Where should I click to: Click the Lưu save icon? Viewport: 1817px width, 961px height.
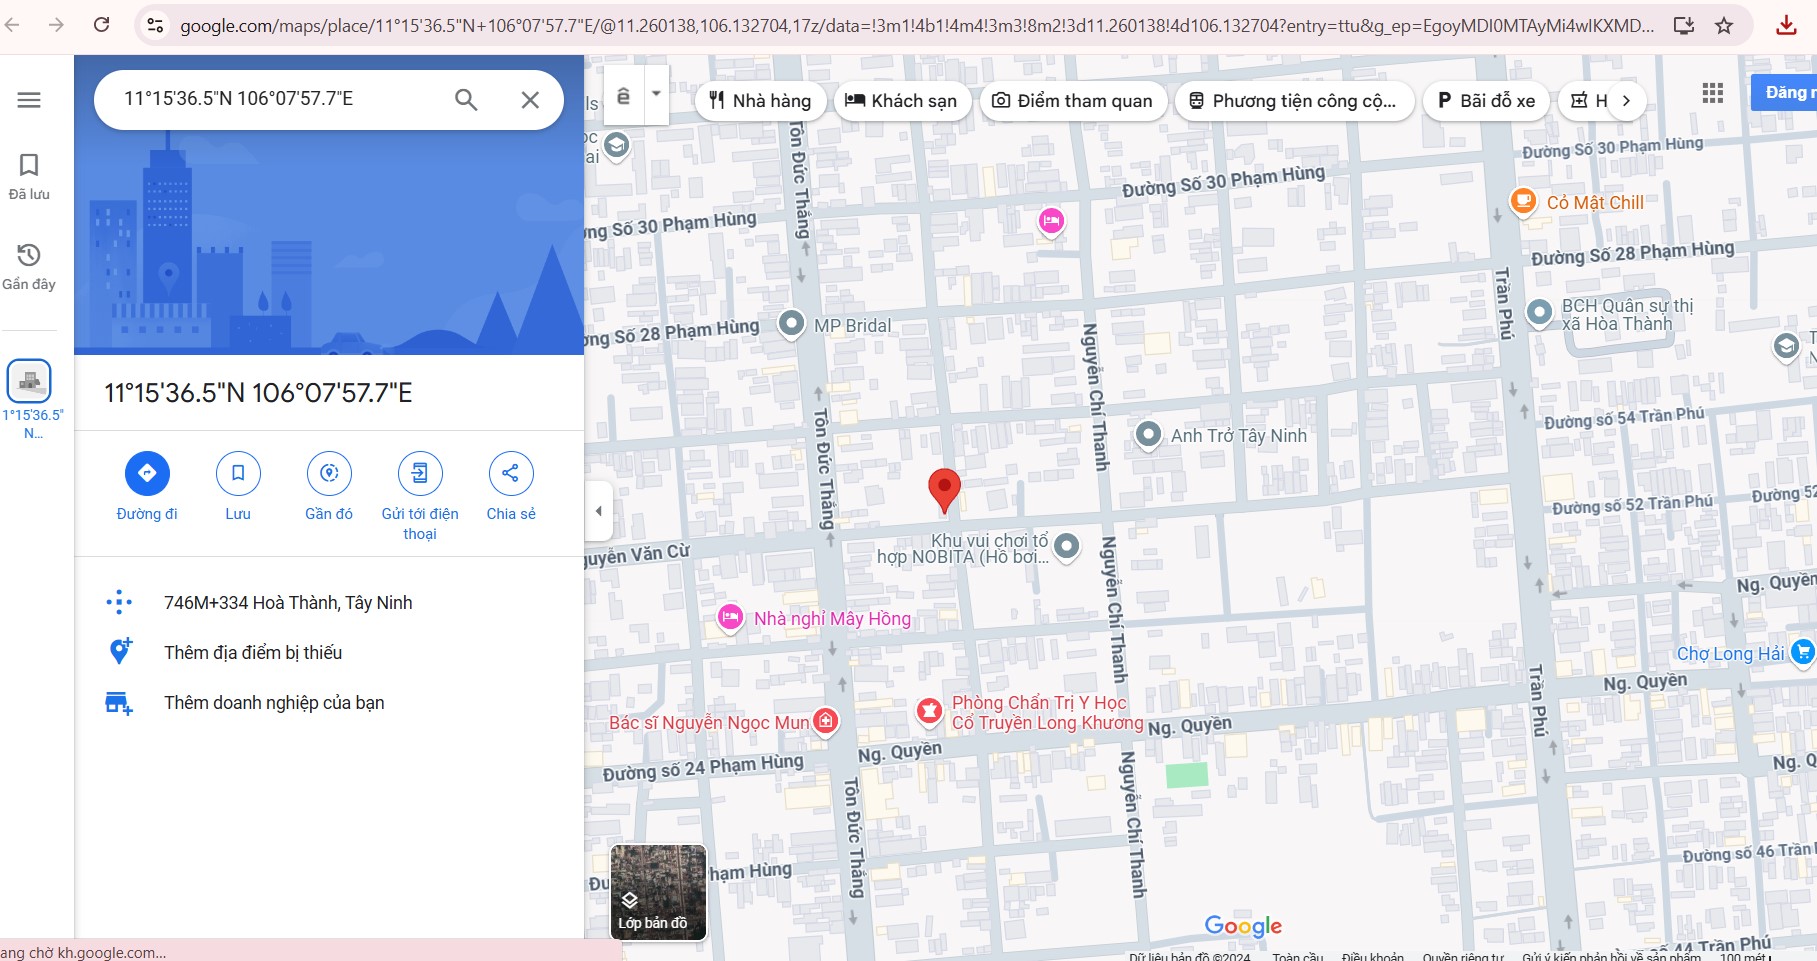(x=238, y=473)
